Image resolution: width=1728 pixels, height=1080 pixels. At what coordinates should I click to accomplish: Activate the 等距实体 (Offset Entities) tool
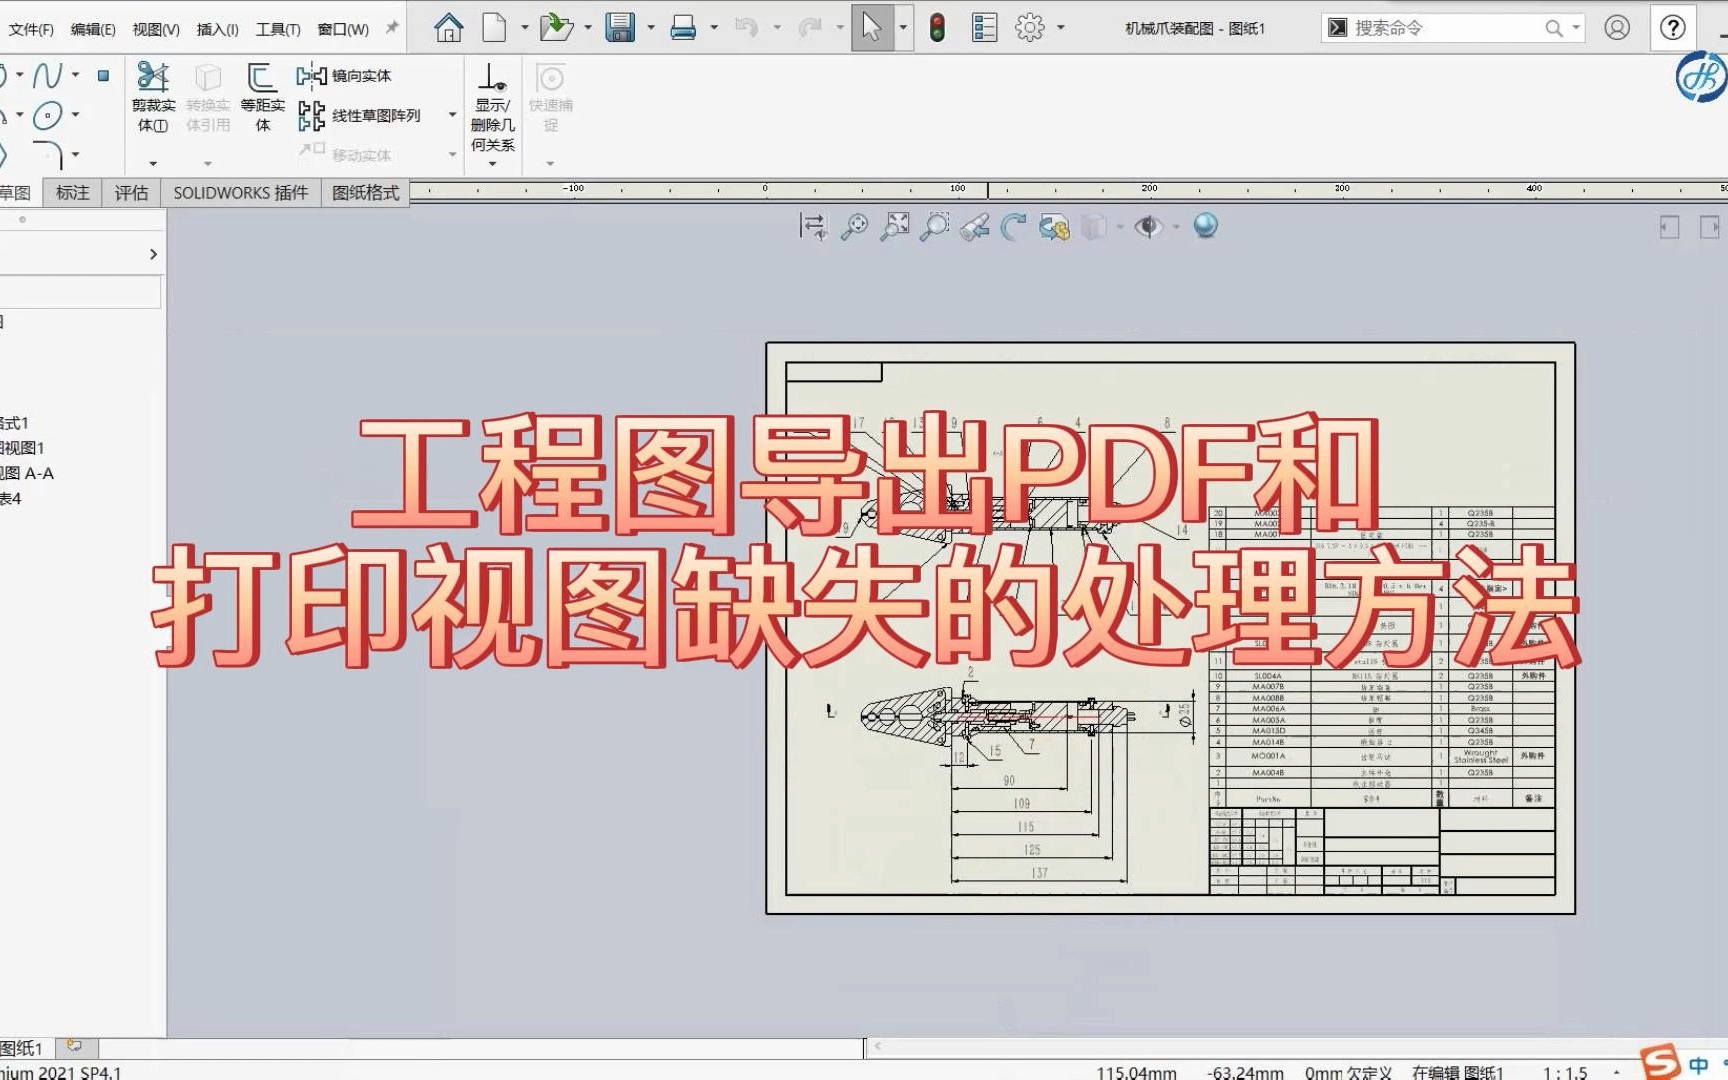click(x=262, y=100)
